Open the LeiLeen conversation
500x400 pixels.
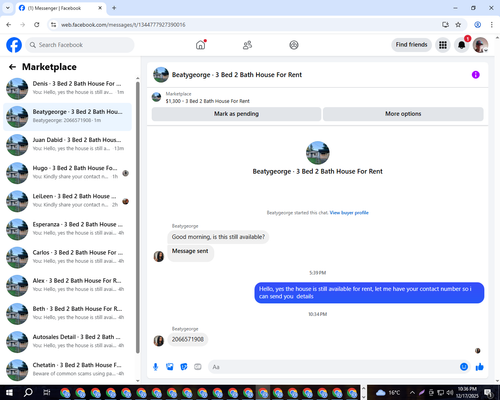68,201
